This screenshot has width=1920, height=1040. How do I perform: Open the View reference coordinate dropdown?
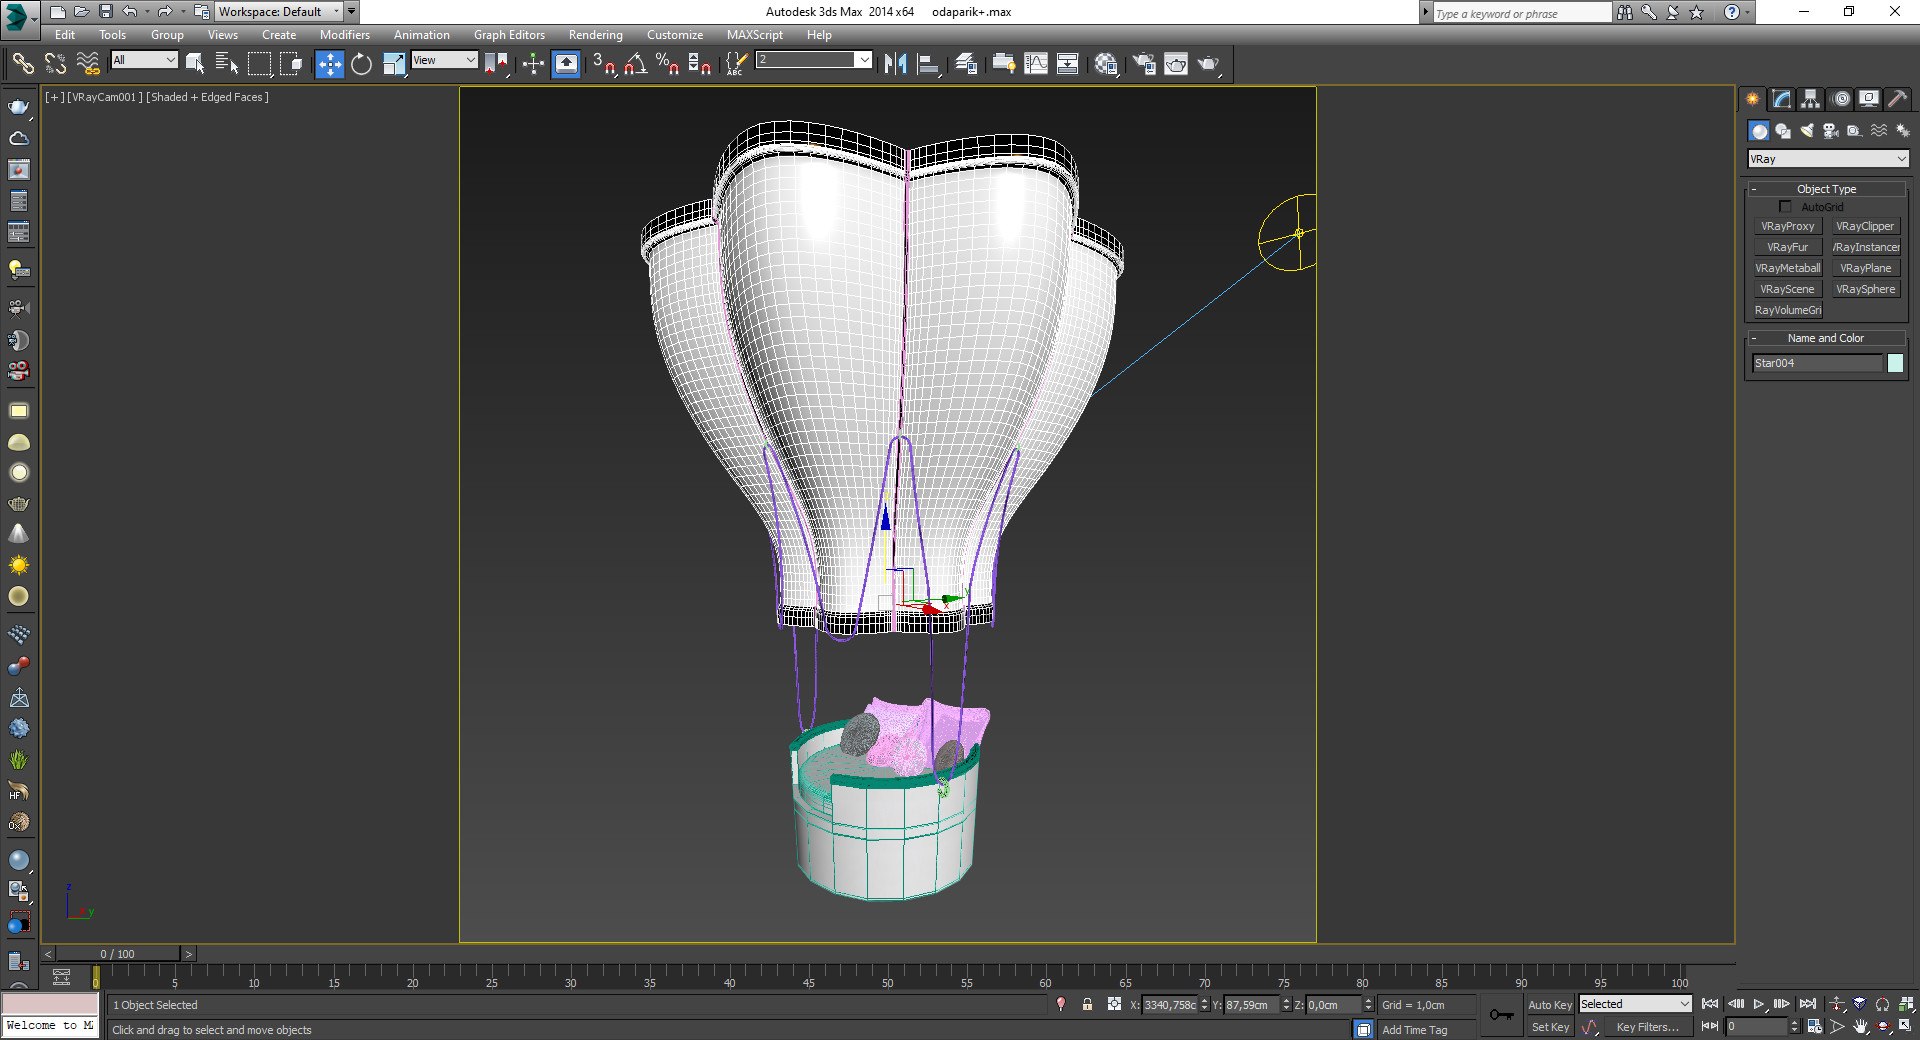click(x=444, y=60)
